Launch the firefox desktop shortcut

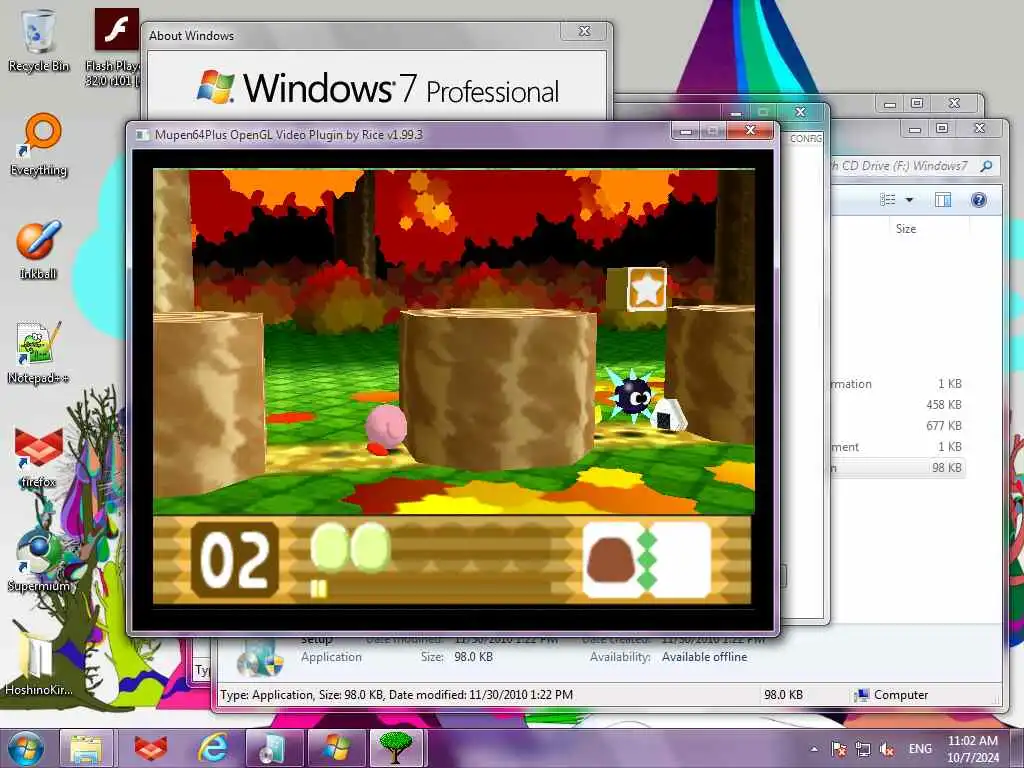(x=38, y=457)
